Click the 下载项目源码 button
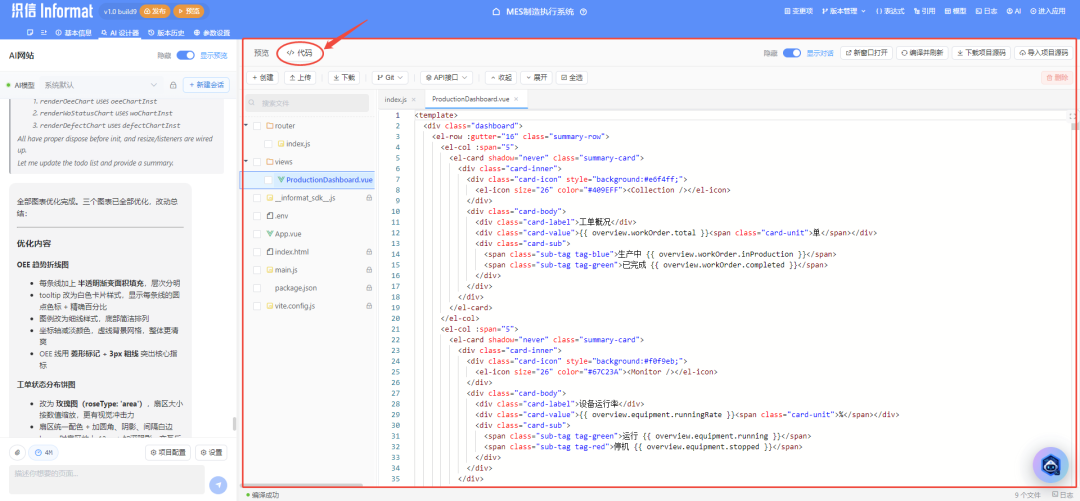This screenshot has height=501, width=1080. [982, 53]
